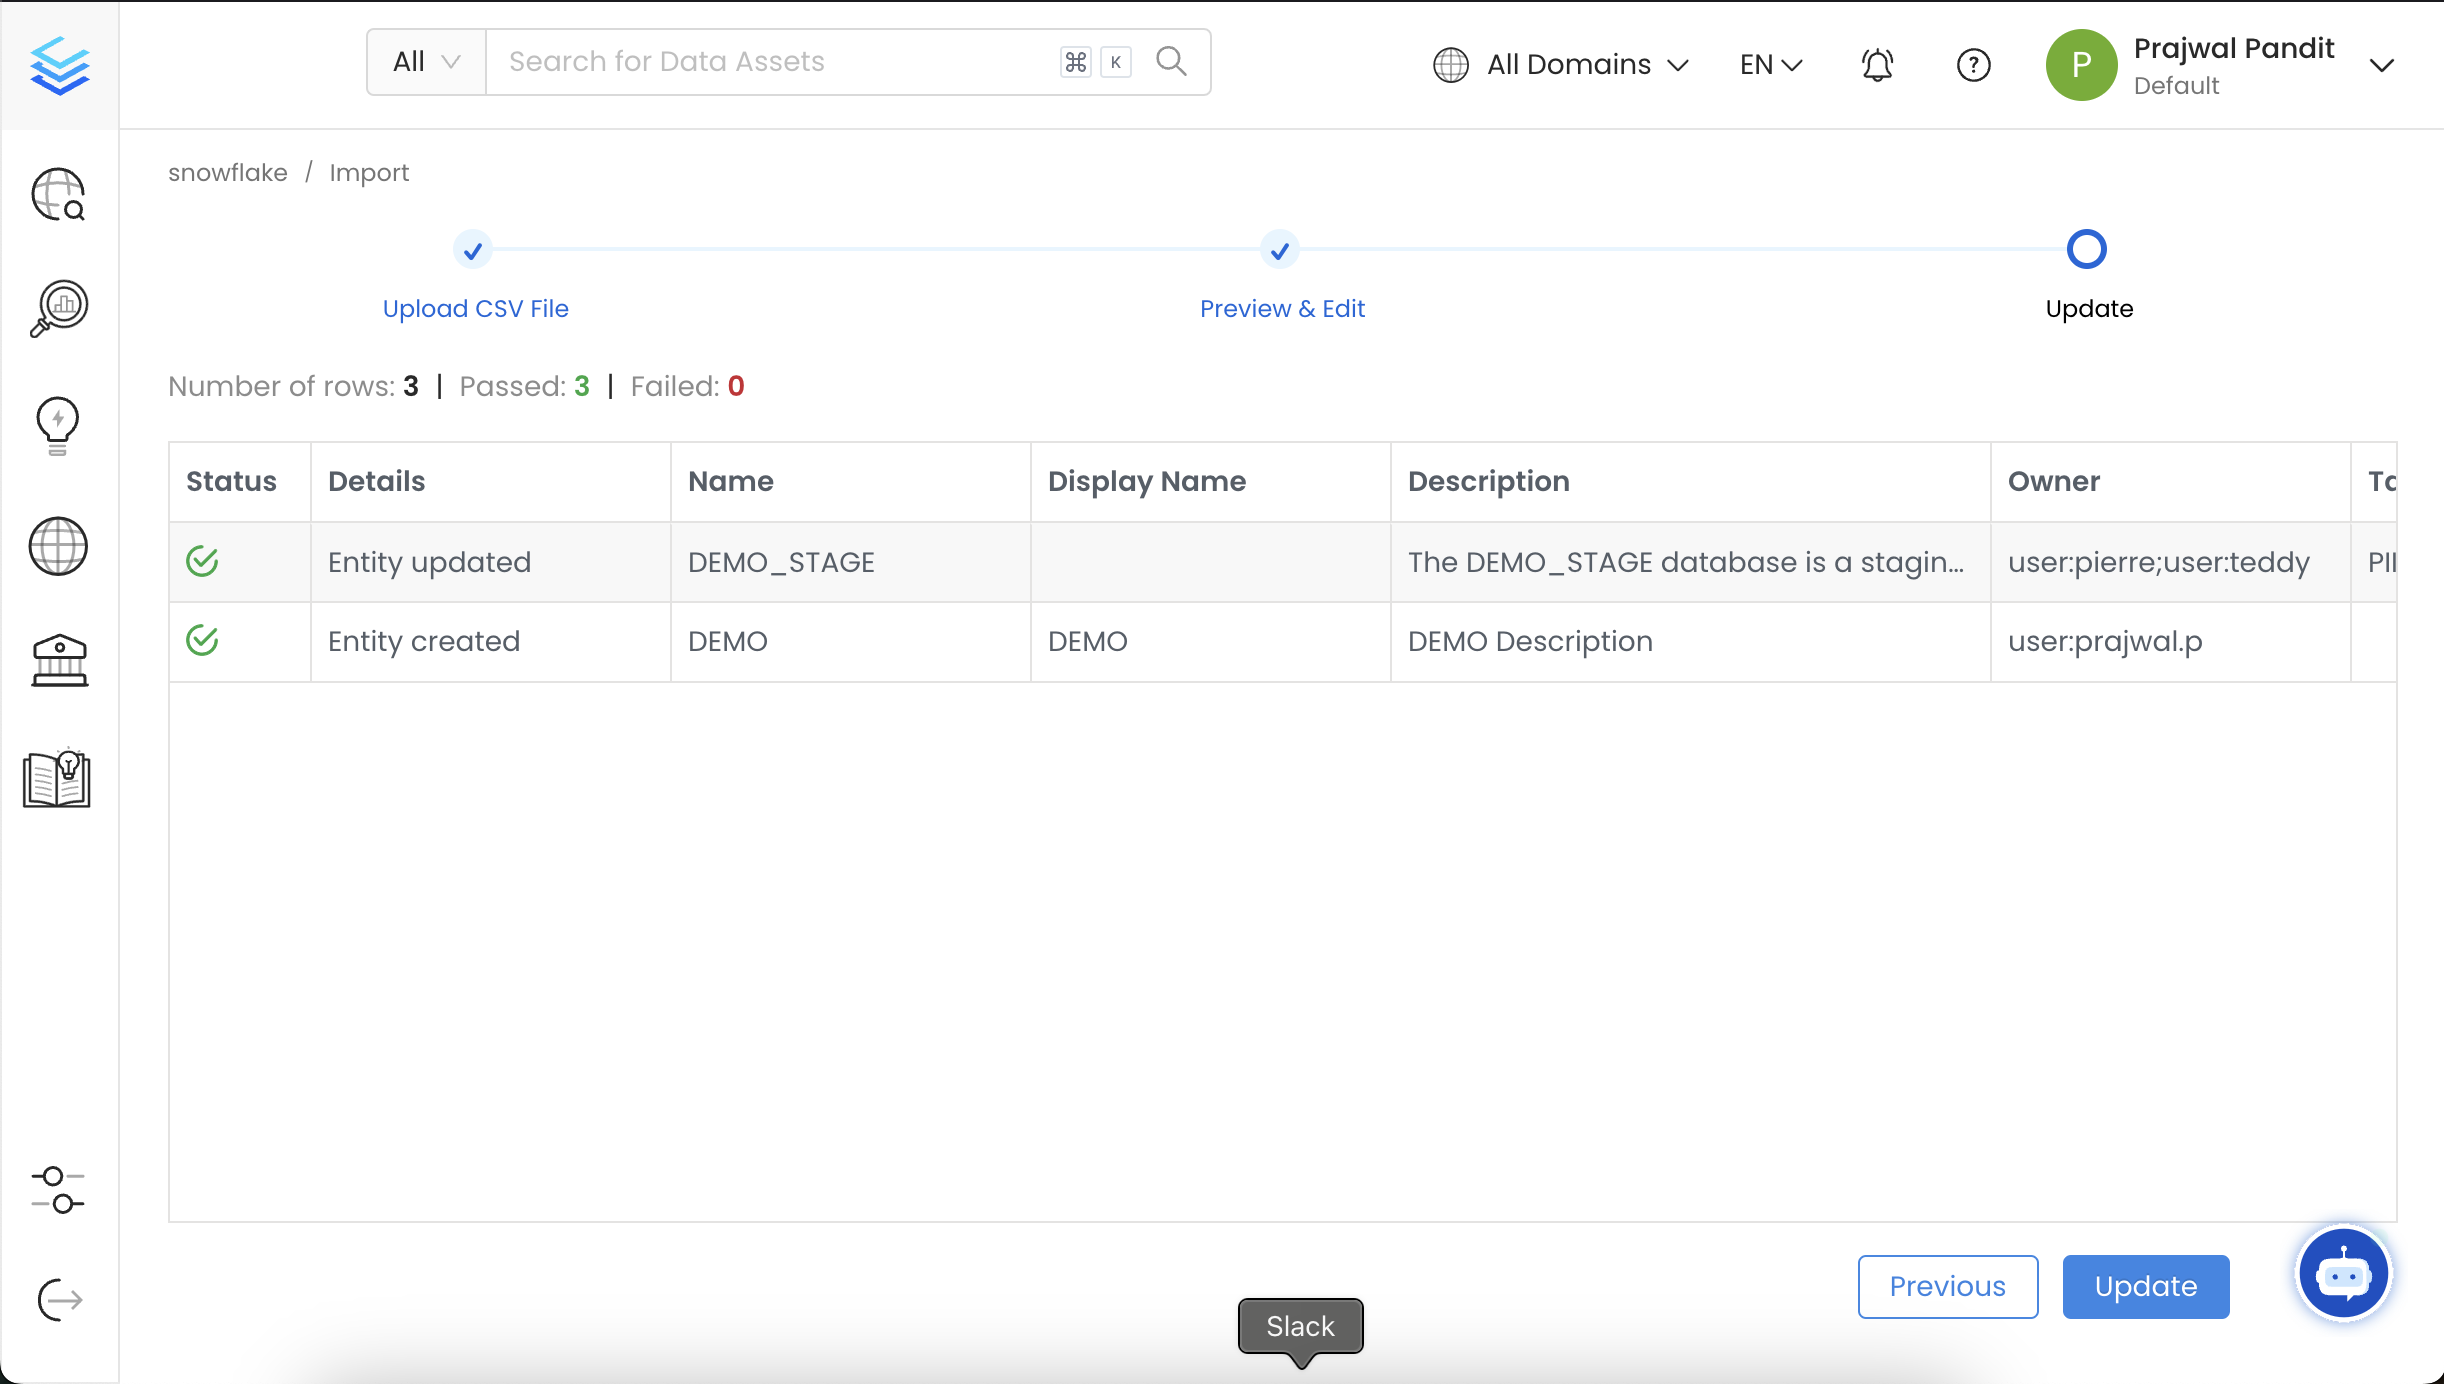The width and height of the screenshot is (2444, 1384).
Task: Click the app logo in top-left corner
Action: coord(58,64)
